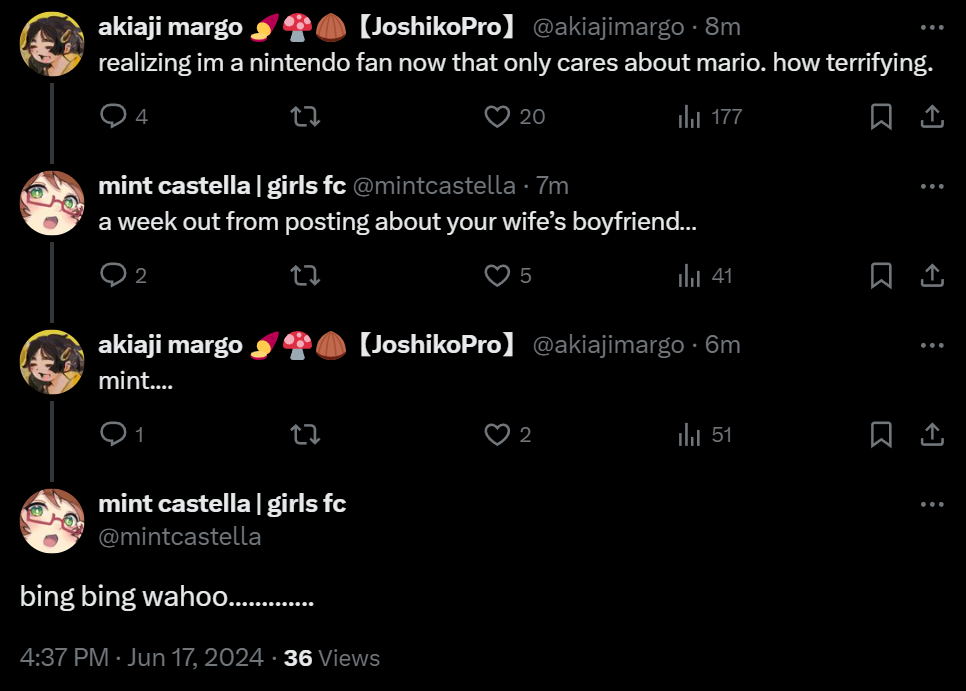Reply to the wife's boyfriend tweet
This screenshot has width=966, height=691.
(113, 275)
